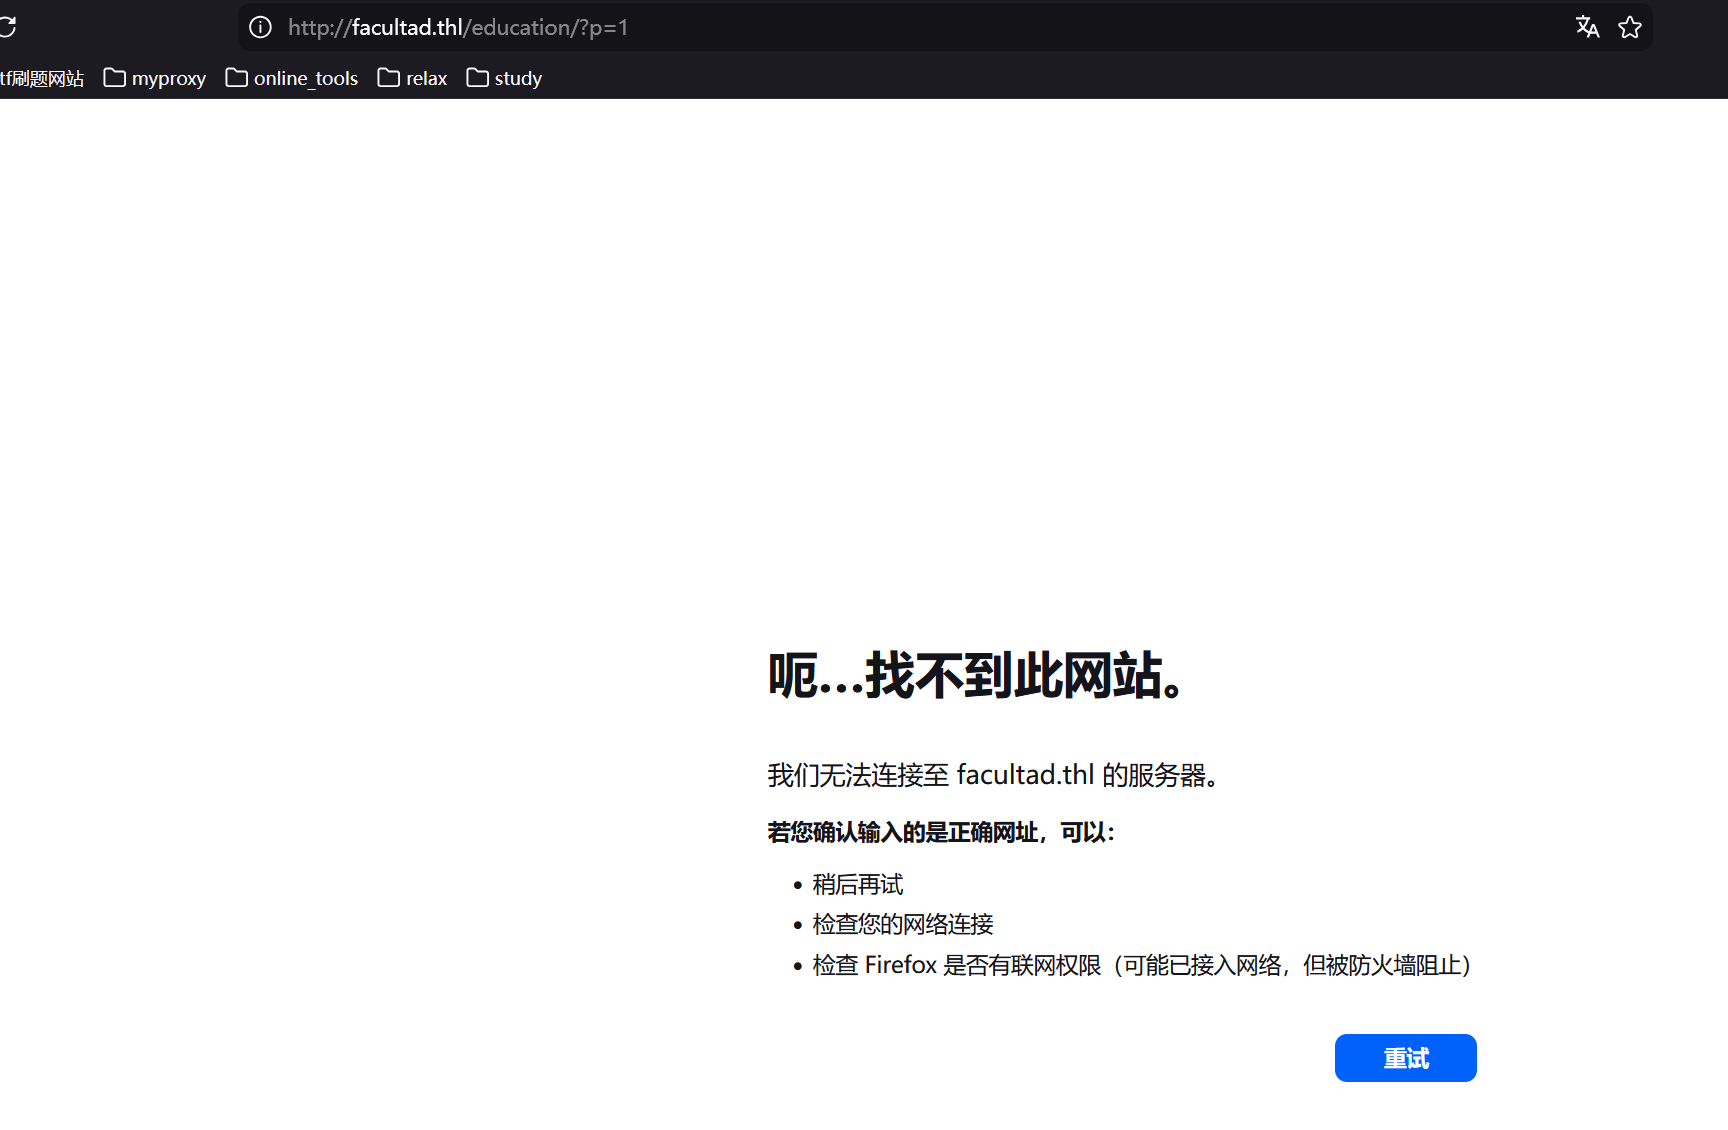Open the study bookmark folder label
The height and width of the screenshot is (1130, 1728).
[x=518, y=78]
